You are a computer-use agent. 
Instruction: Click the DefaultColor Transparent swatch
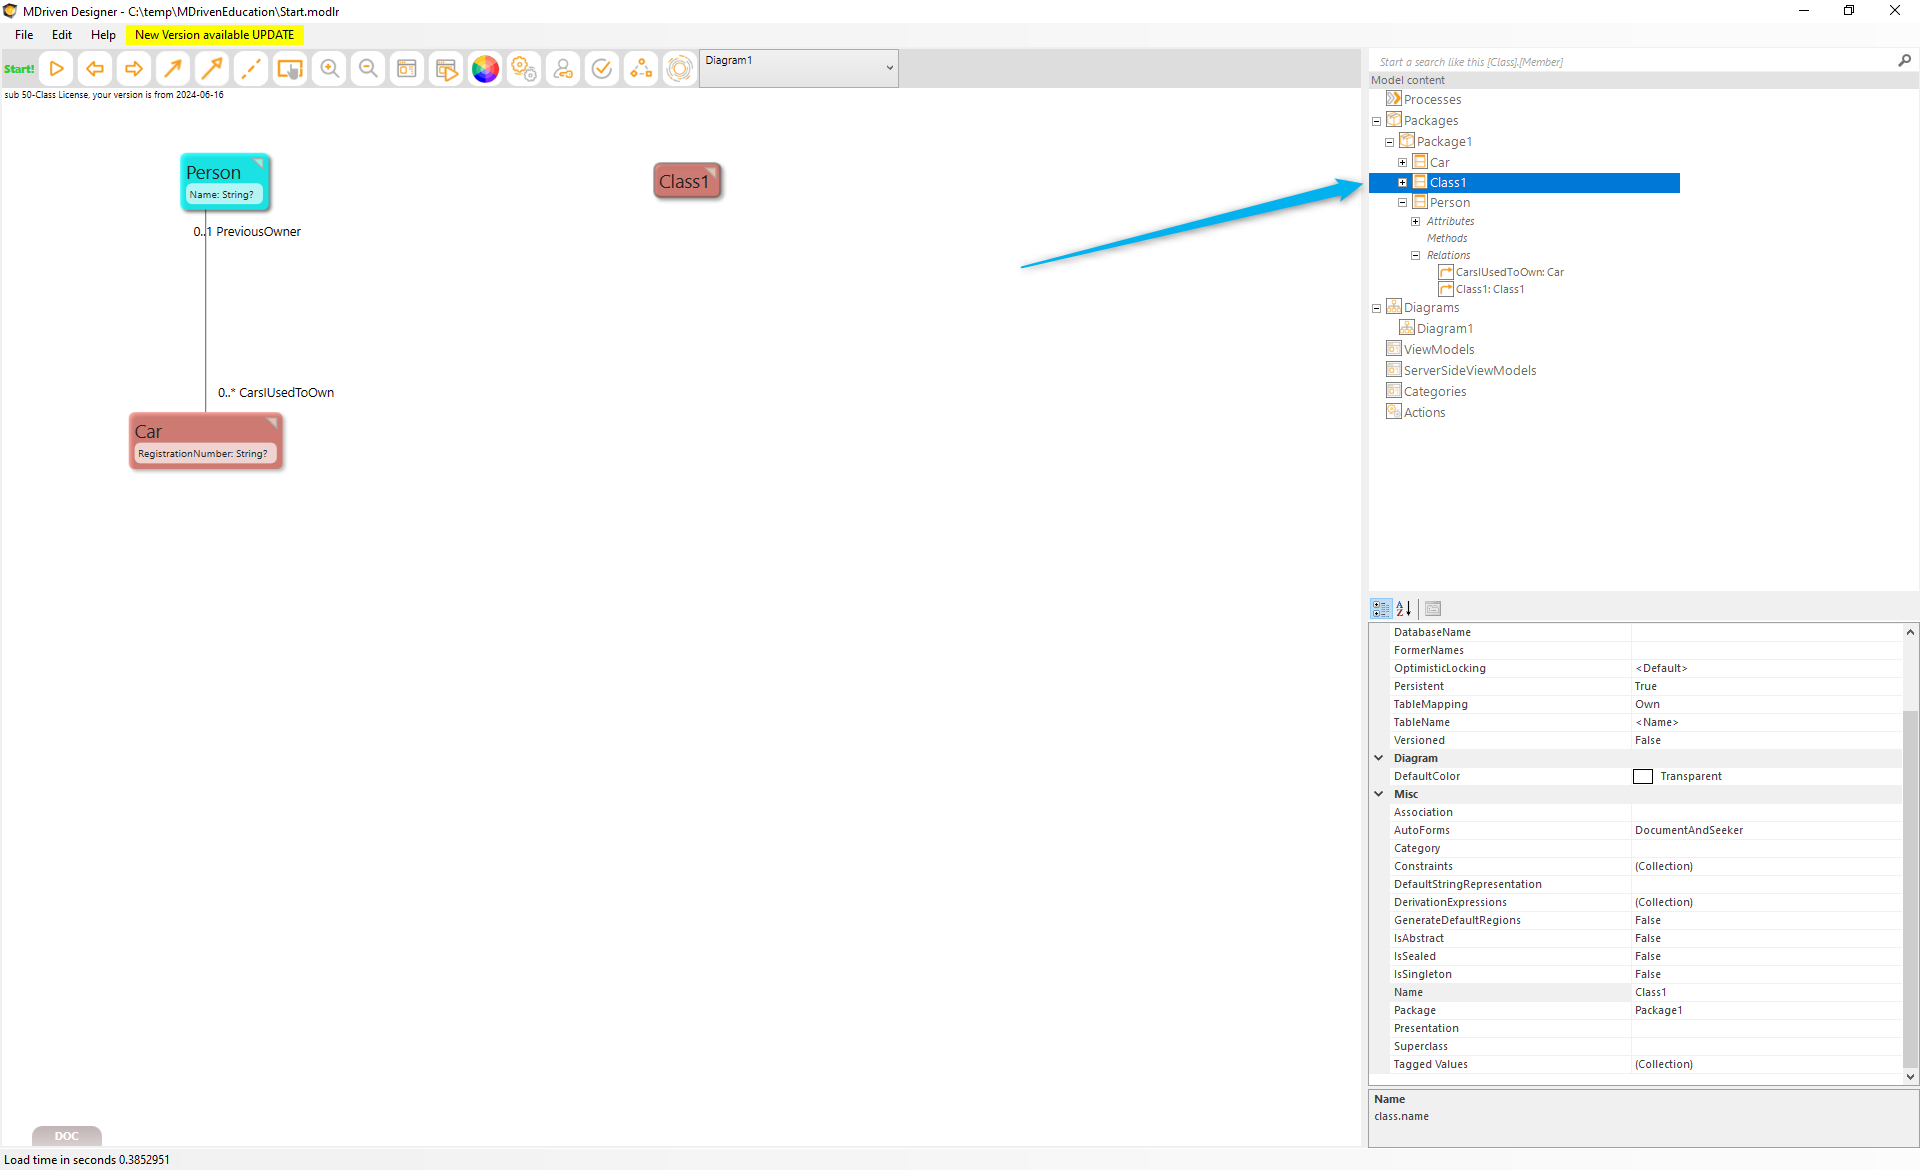tap(1642, 777)
